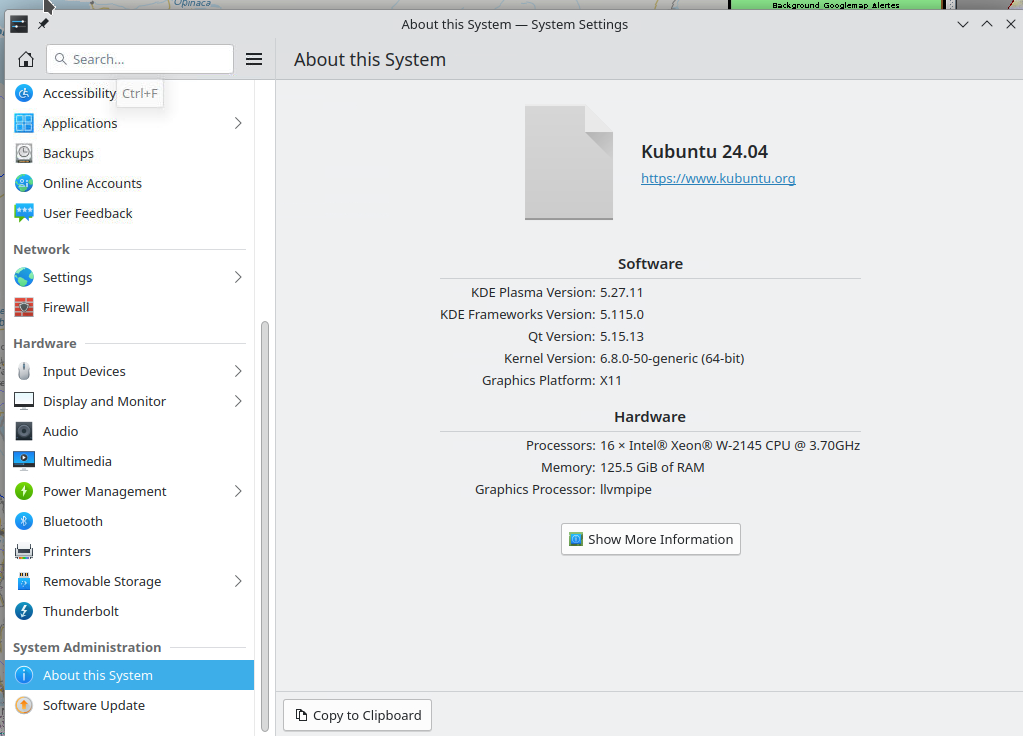This screenshot has width=1023, height=736.
Task: Click the Memory value 125.5 GiB of RAM
Action: [652, 467]
